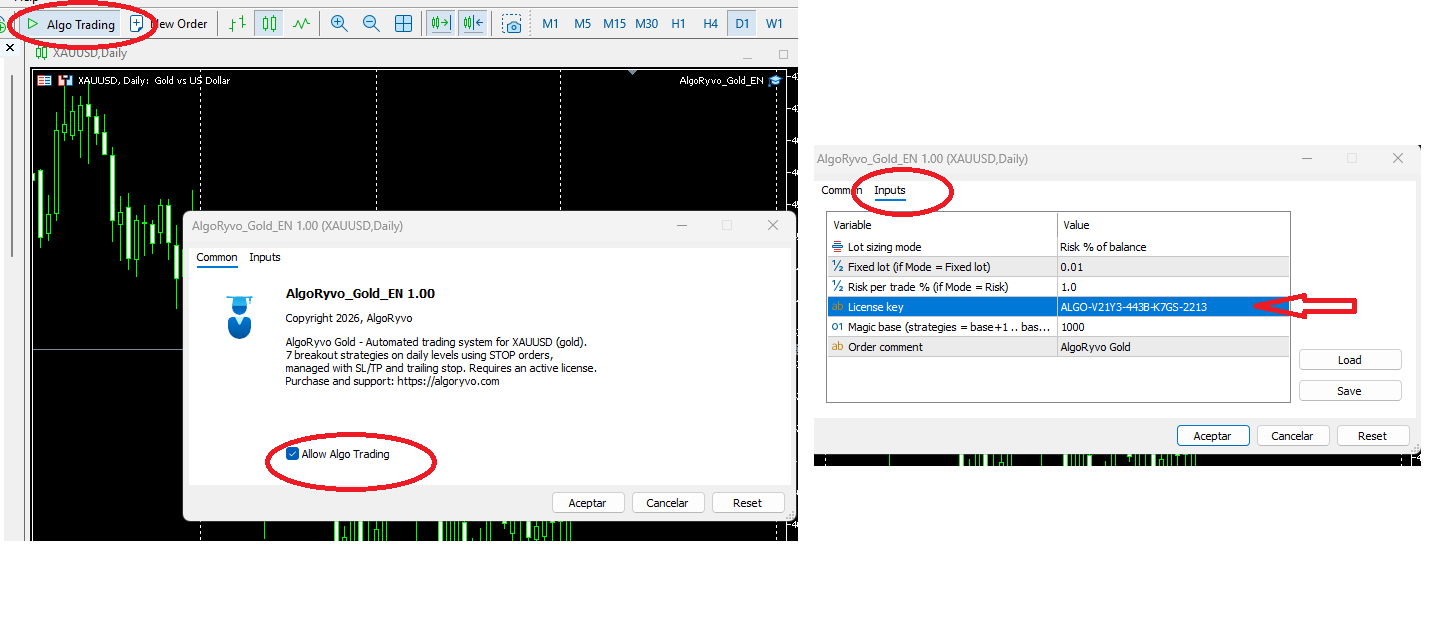
Task: Click the Load button
Action: (1350, 360)
